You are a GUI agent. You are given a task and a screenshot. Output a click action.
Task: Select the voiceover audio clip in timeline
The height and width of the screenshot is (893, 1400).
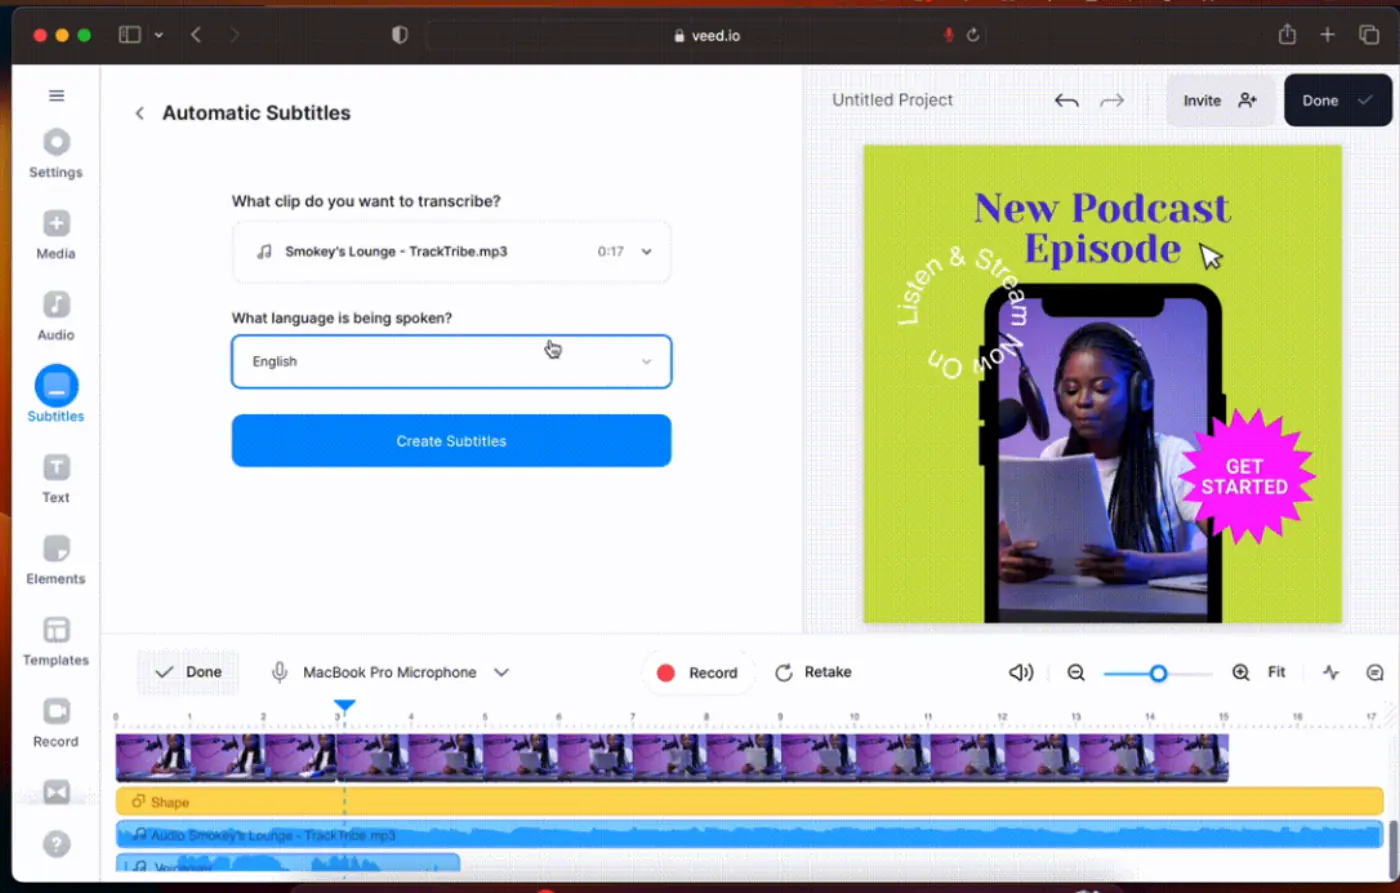(288, 863)
